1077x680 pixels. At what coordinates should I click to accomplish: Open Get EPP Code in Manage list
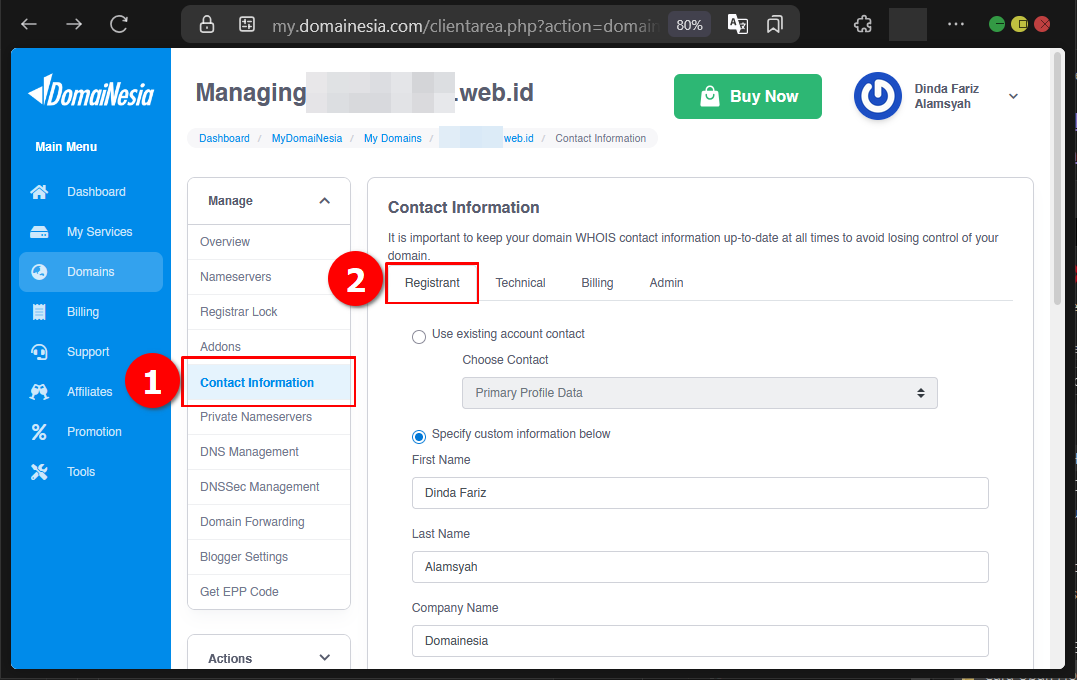[269, 591]
